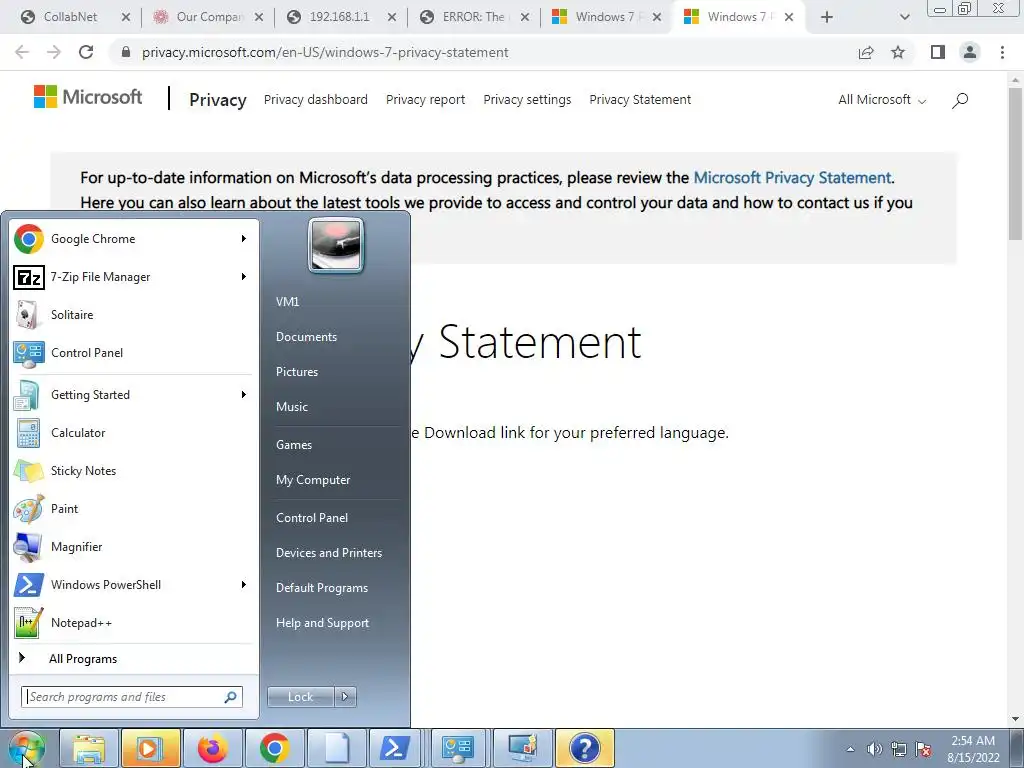Open Default Programs
1024x768 pixels.
[321, 588]
